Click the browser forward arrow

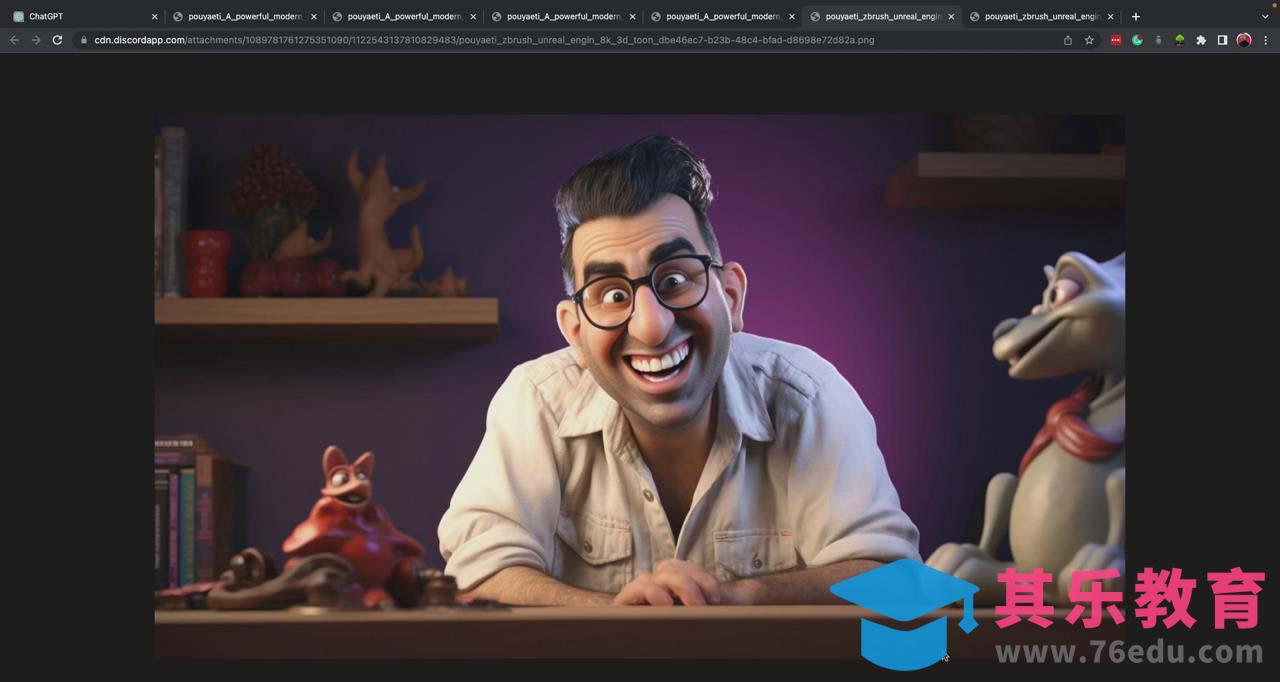click(x=36, y=40)
